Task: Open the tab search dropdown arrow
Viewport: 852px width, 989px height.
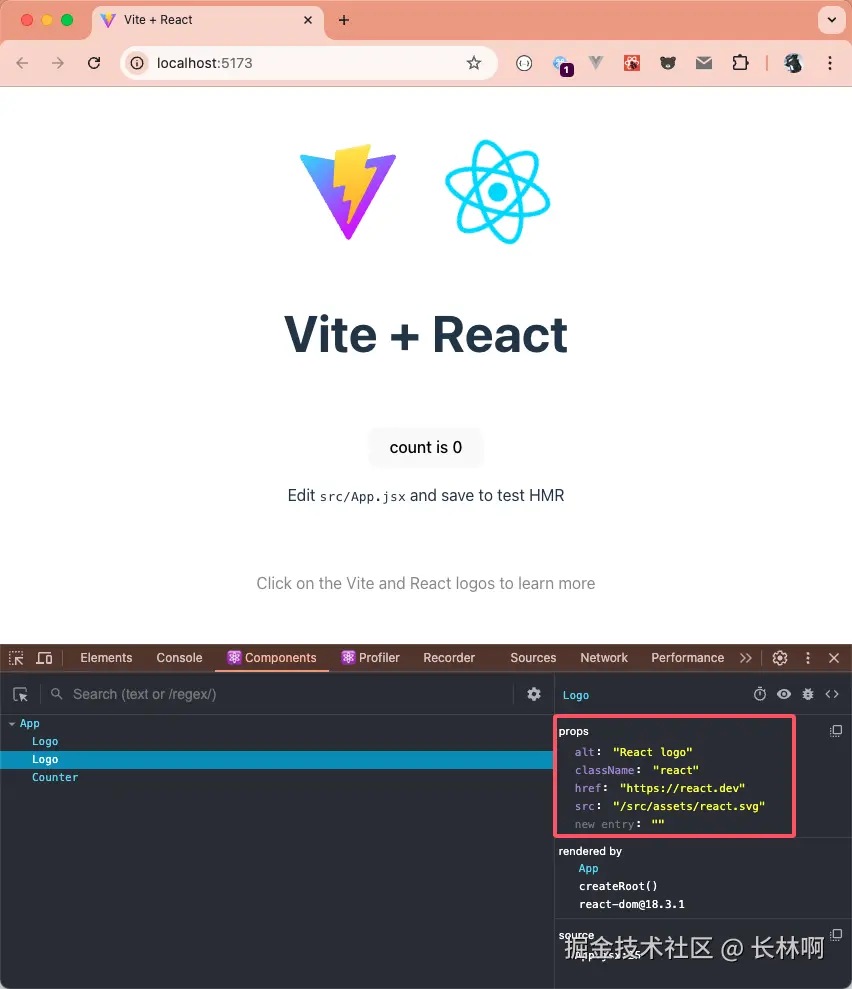Action: [832, 20]
